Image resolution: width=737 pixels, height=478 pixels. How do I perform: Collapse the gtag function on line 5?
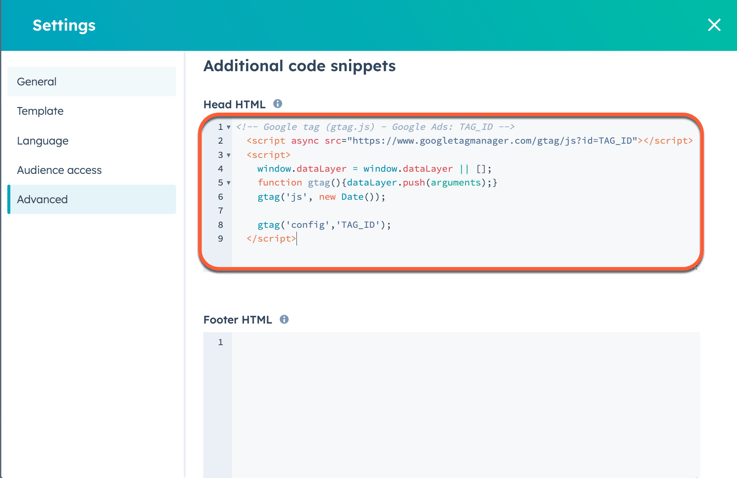[x=229, y=184]
